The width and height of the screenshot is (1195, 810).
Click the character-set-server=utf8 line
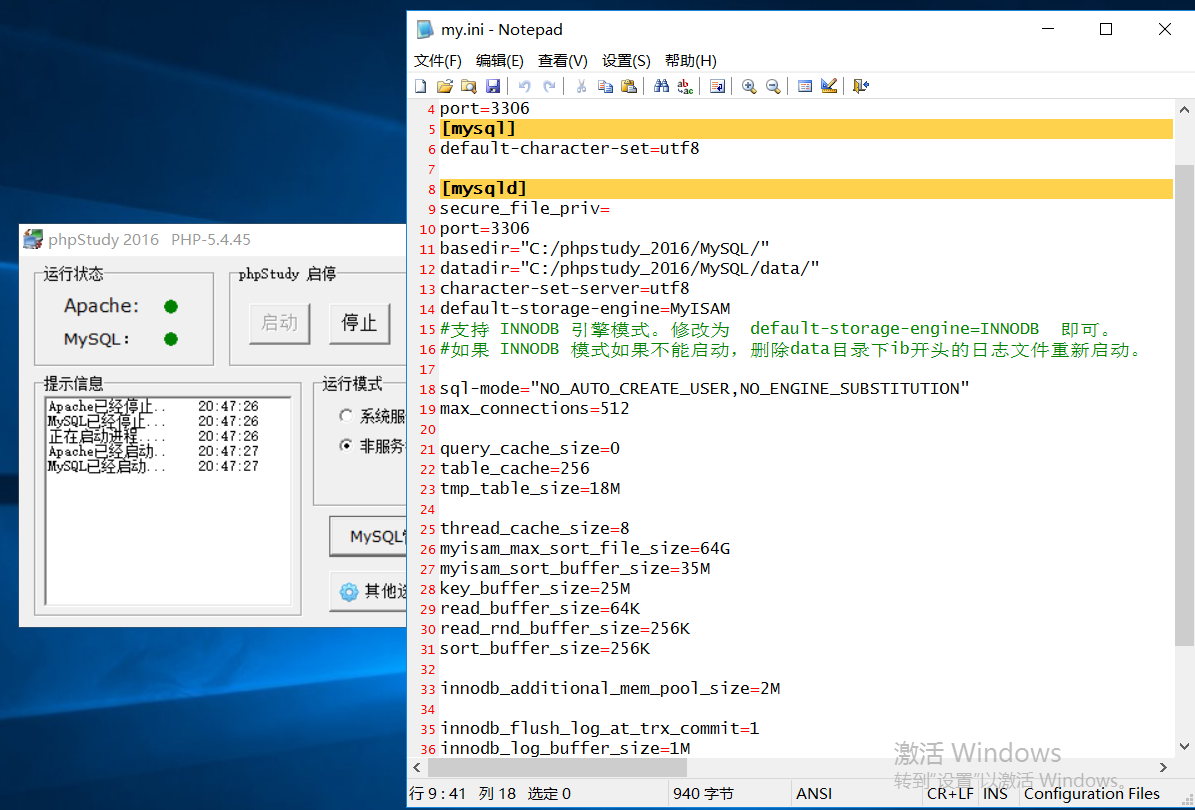(x=564, y=289)
